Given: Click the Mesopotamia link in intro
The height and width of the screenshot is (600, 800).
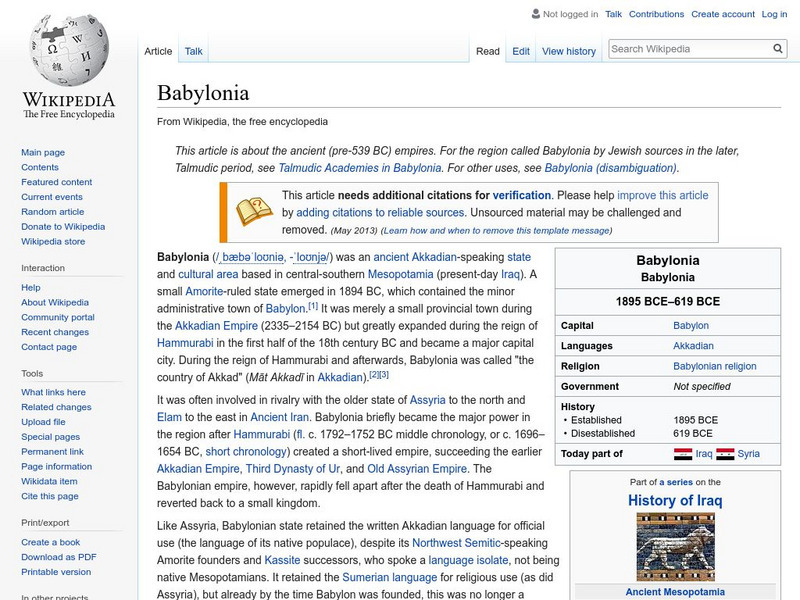Looking at the screenshot, I should tap(401, 274).
